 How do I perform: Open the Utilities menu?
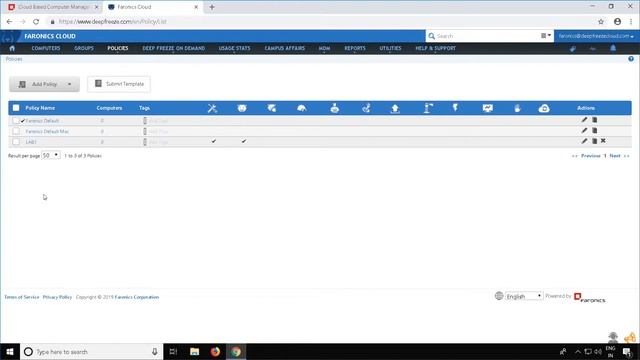pos(390,48)
